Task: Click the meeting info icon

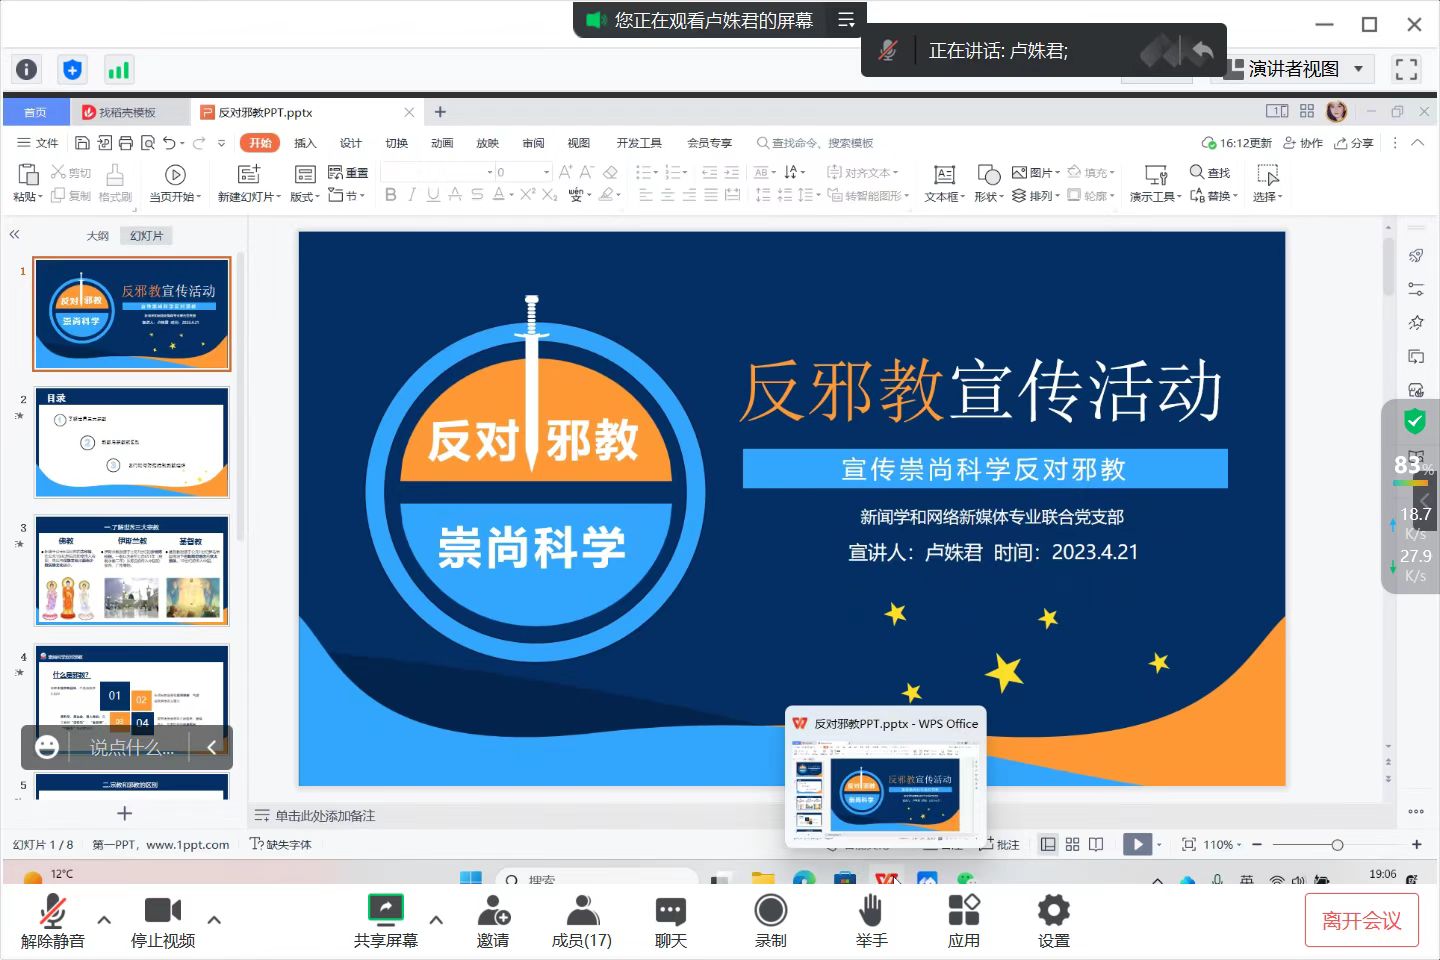Action: tap(27, 69)
